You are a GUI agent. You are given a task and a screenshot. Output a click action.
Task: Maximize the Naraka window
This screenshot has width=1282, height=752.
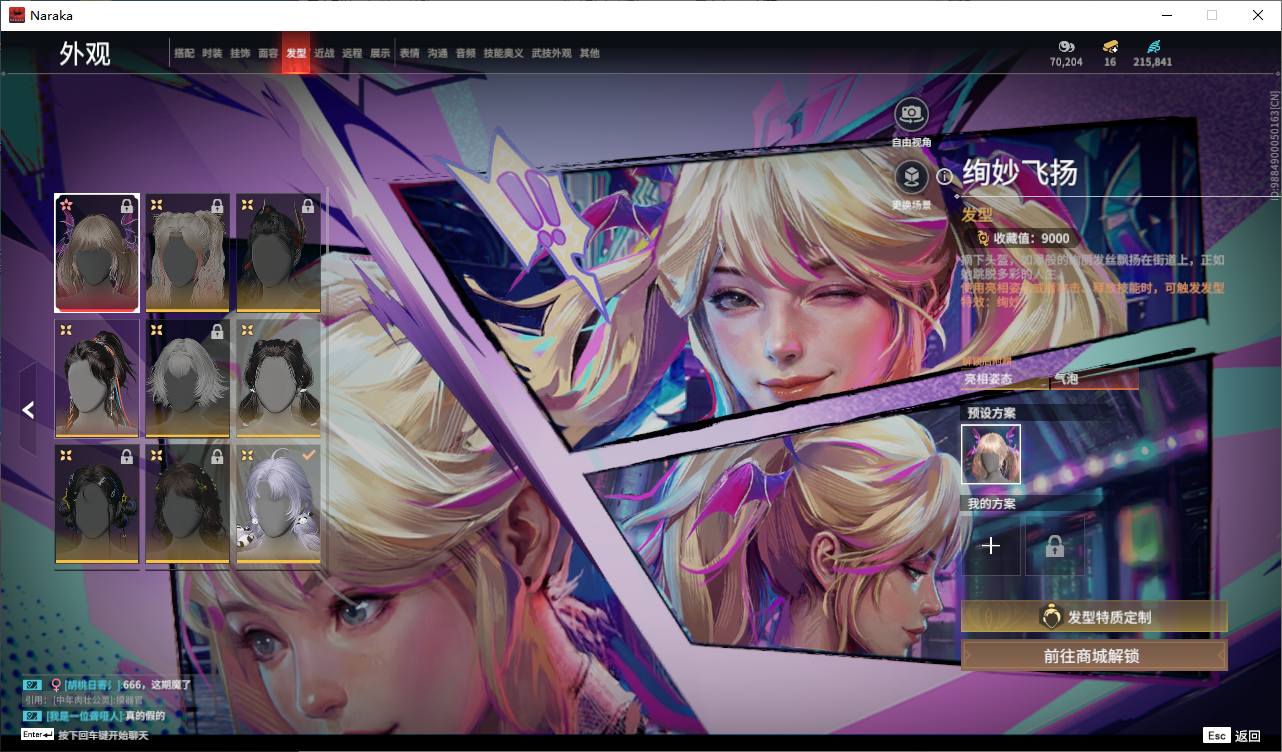1212,15
